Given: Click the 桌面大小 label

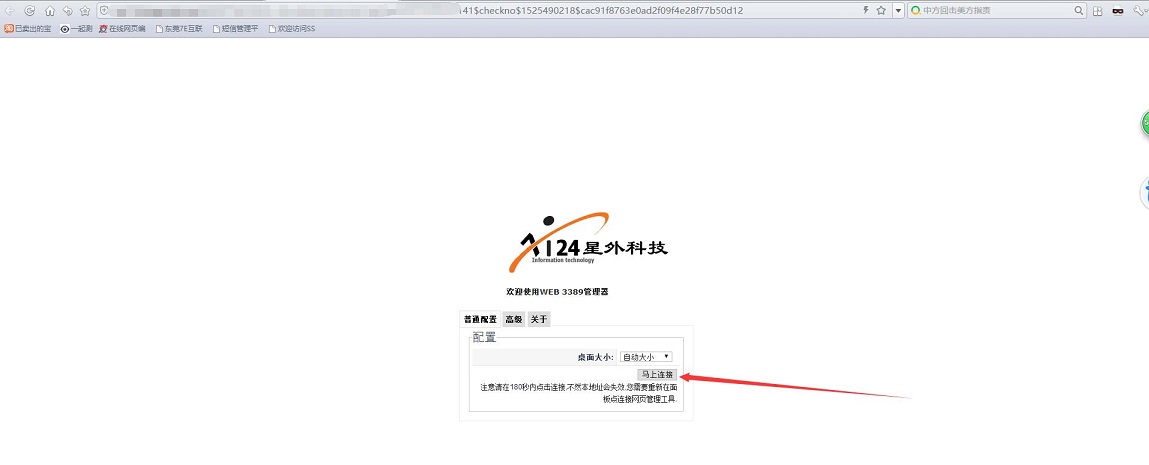Looking at the screenshot, I should 595,357.
